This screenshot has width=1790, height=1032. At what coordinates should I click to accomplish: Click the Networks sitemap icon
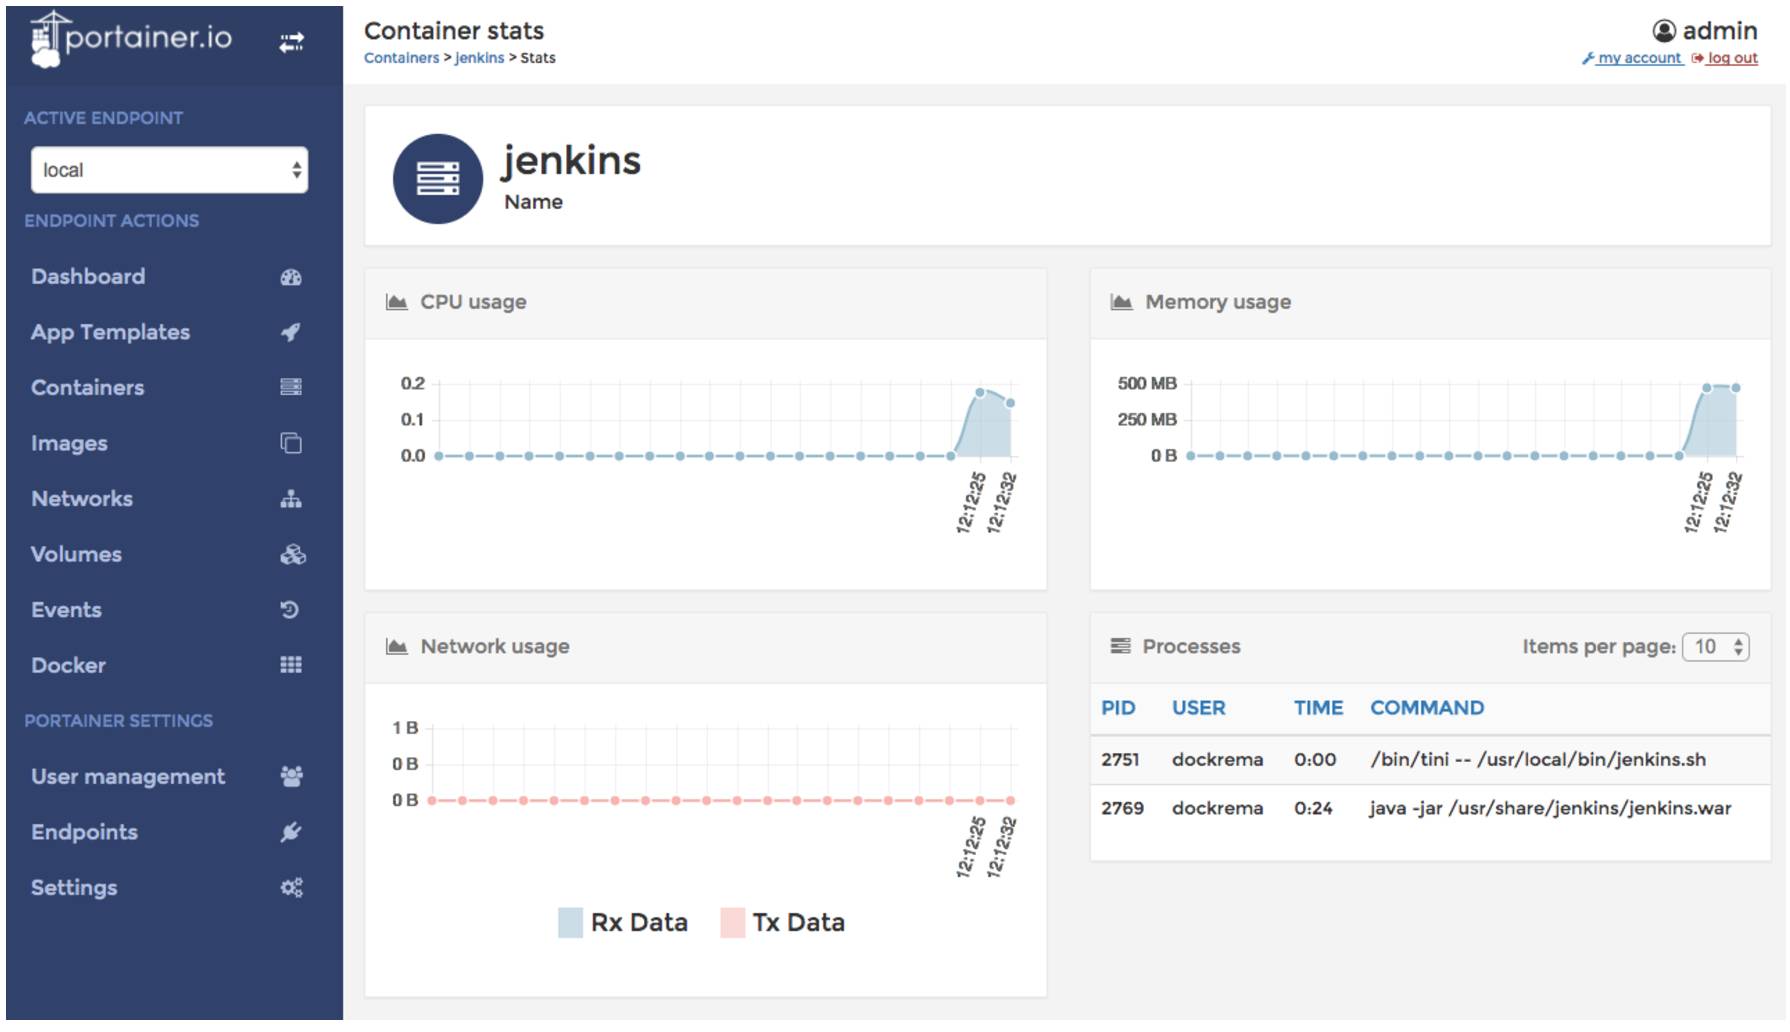[x=291, y=498]
